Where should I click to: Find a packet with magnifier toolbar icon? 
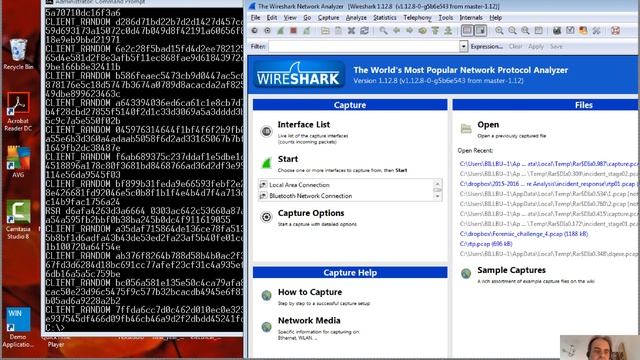tap(383, 31)
